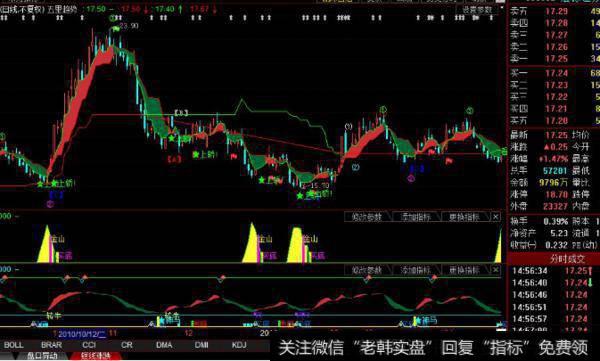
Task: Click the 23.90 peak price label
Action: pos(129,26)
